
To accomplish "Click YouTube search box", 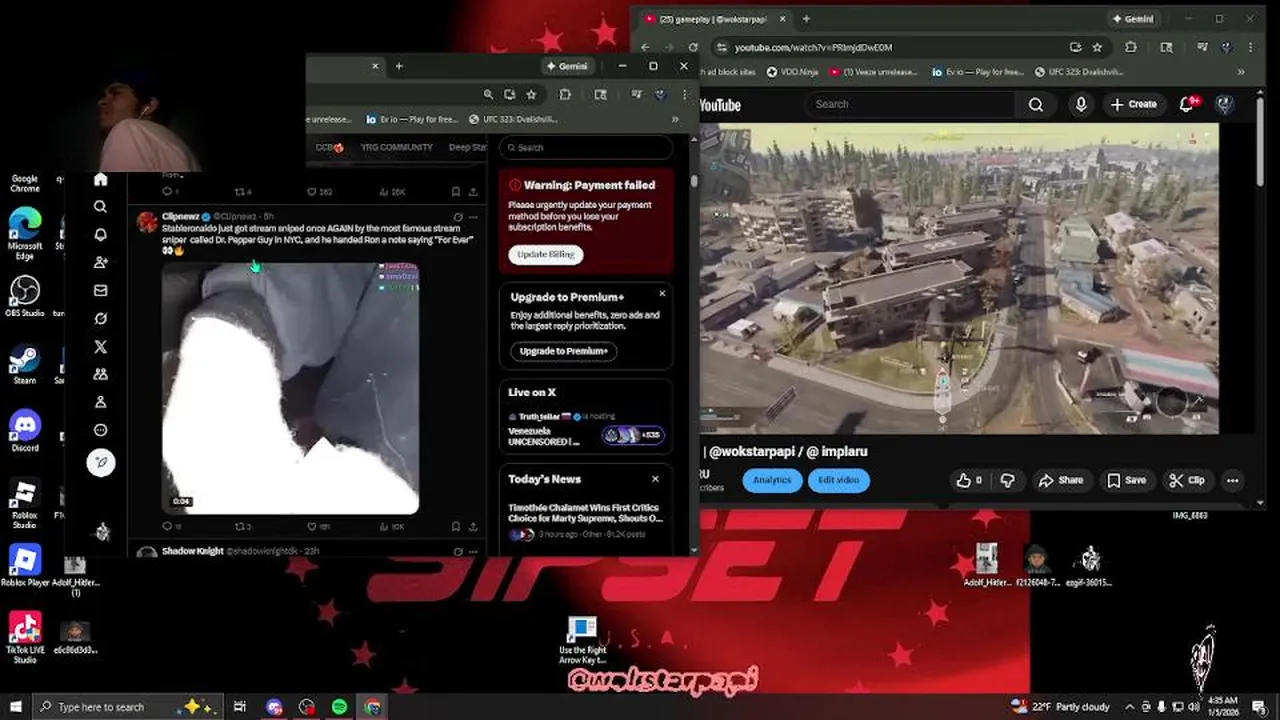I will [909, 104].
